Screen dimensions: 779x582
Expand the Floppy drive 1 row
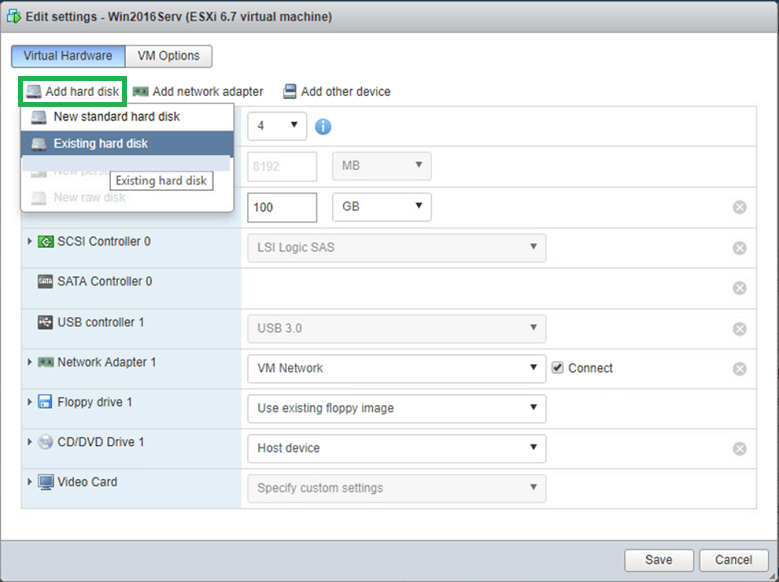coord(29,402)
